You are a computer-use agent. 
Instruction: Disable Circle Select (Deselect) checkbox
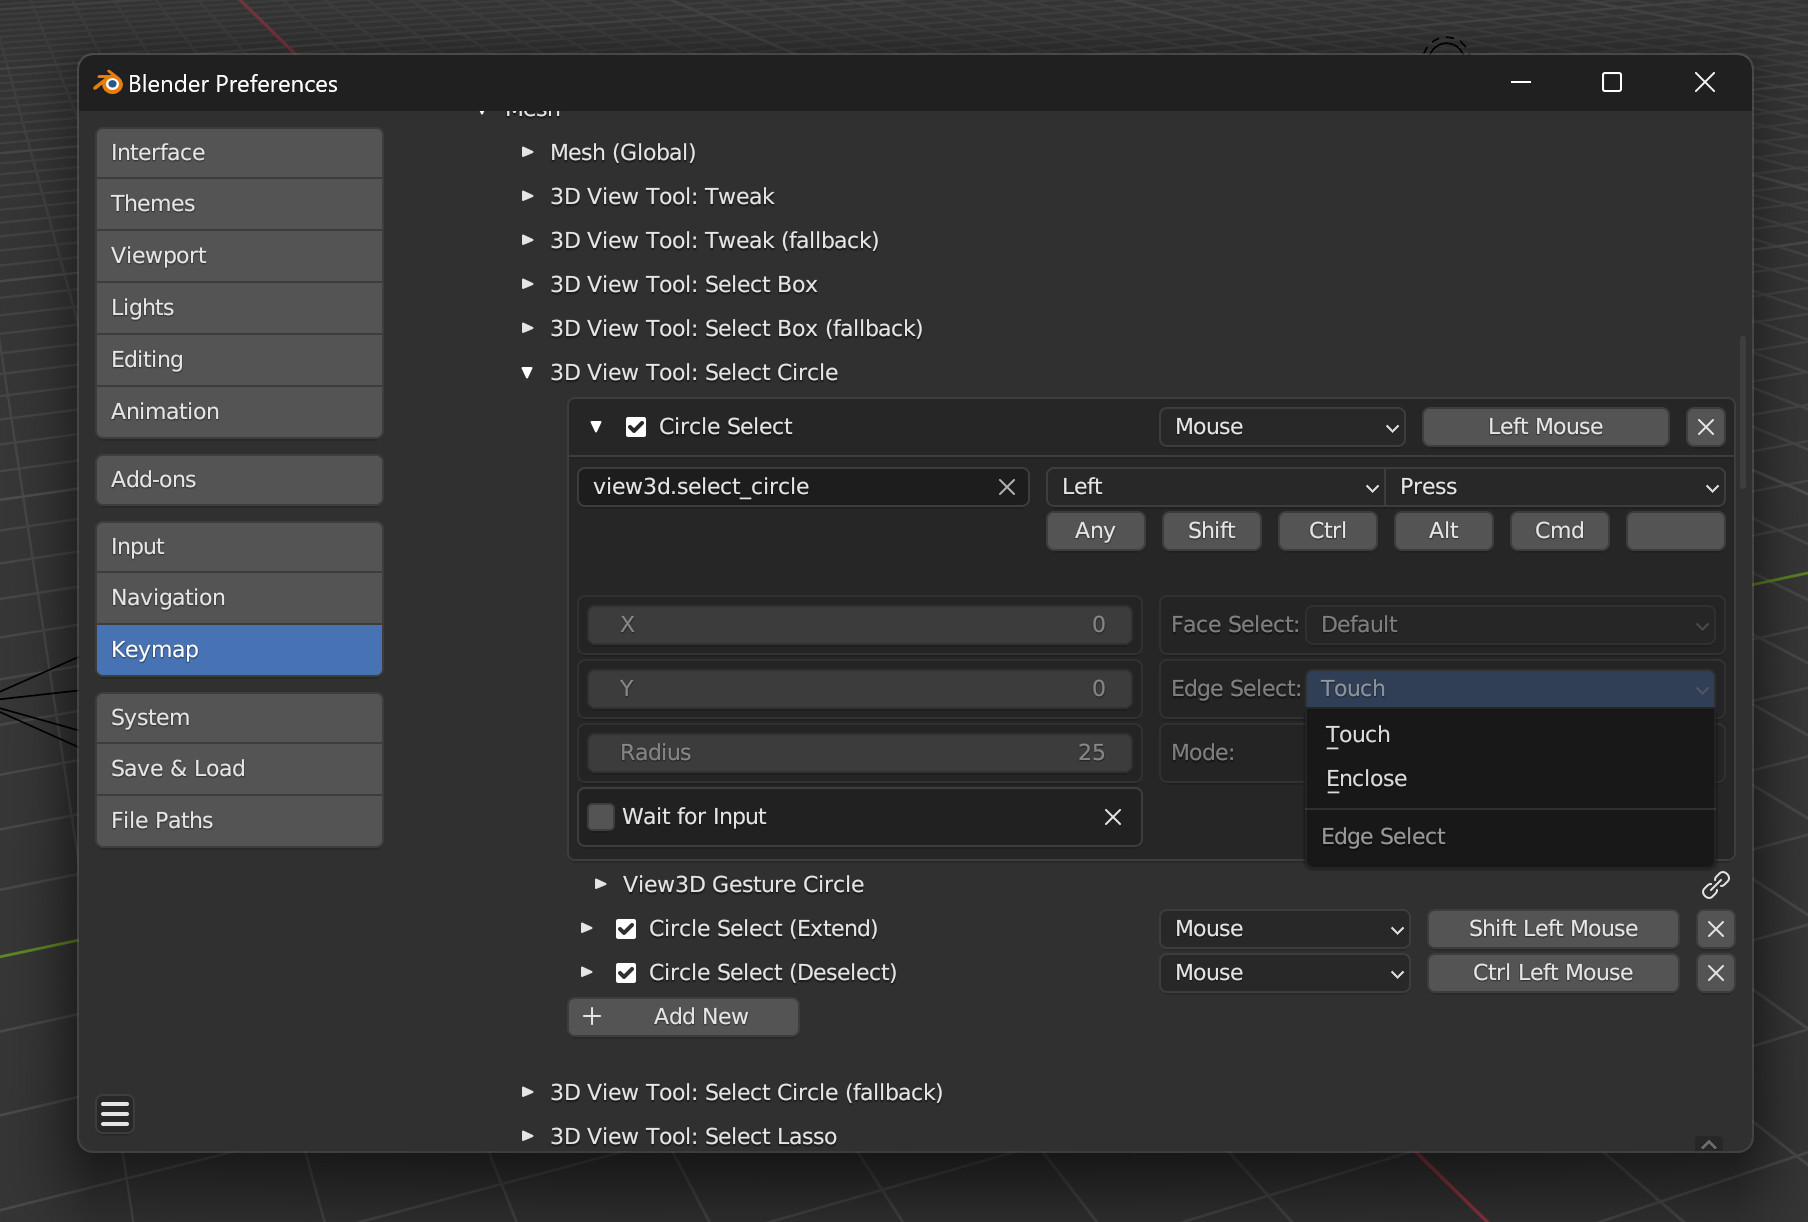[626, 973]
